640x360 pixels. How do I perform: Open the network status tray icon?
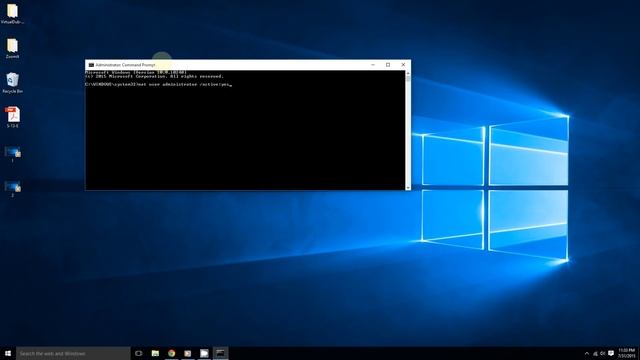coord(595,353)
